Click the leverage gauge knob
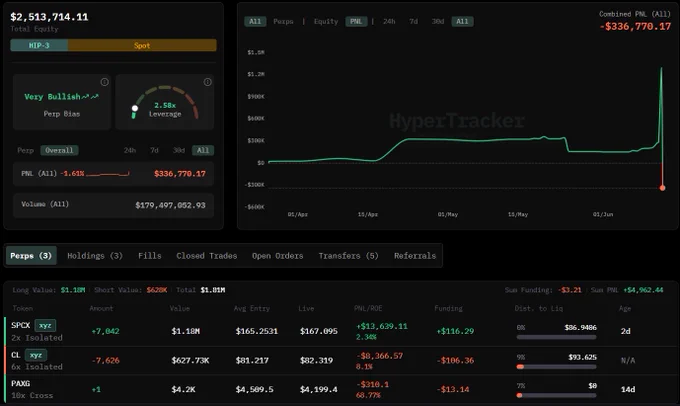This screenshot has height=406, width=680. coord(135,108)
